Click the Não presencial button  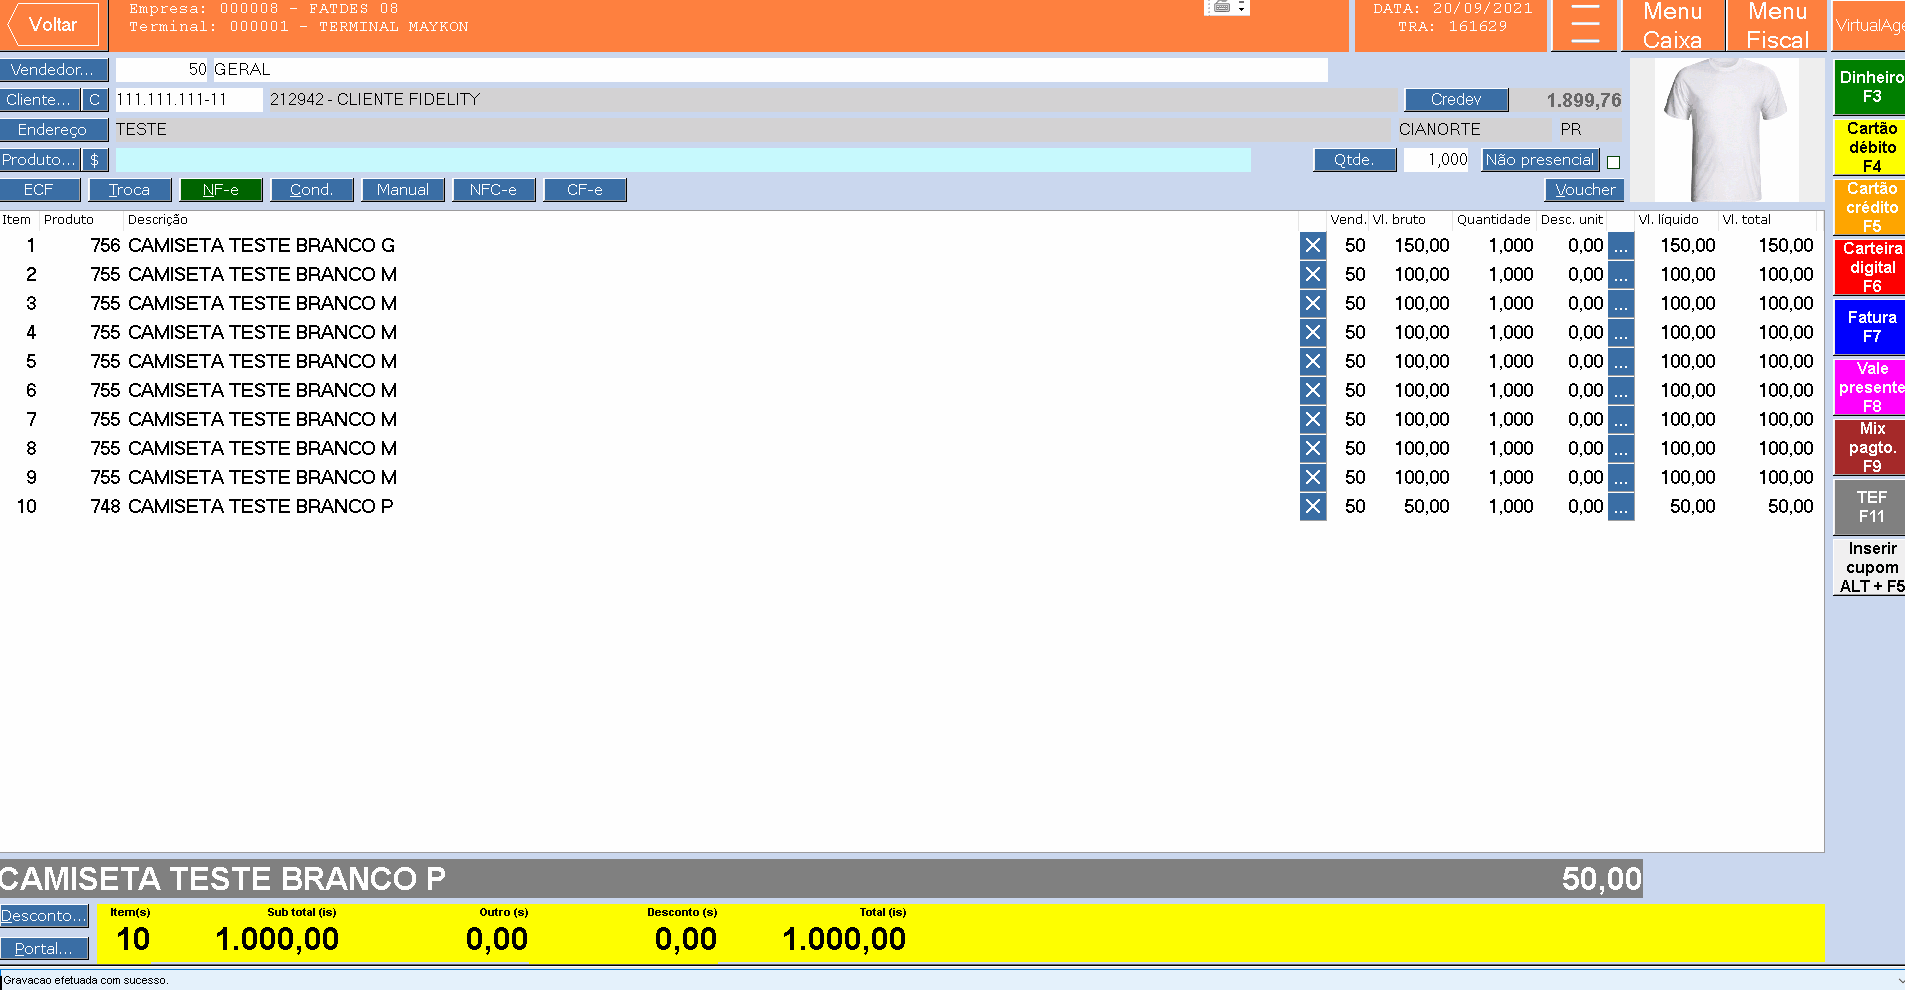1540,160
